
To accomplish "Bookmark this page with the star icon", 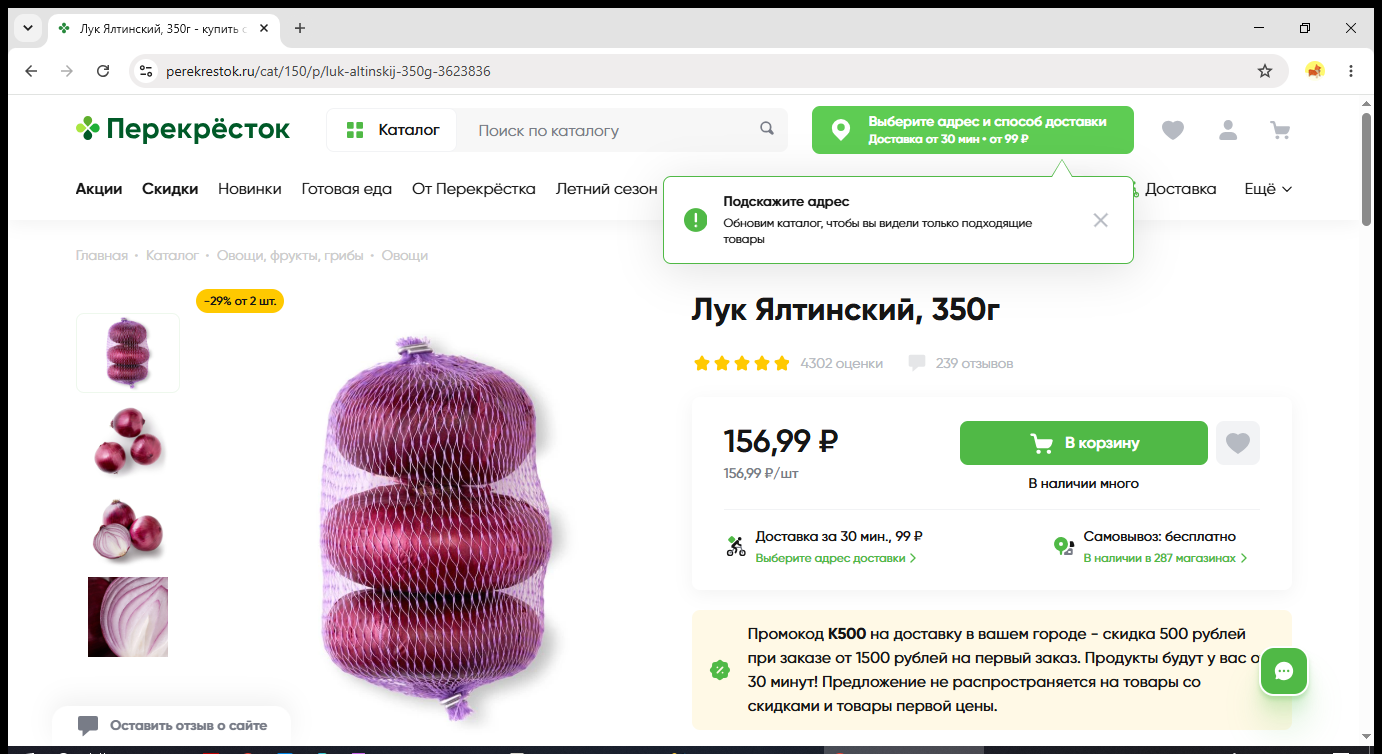I will tap(1265, 71).
